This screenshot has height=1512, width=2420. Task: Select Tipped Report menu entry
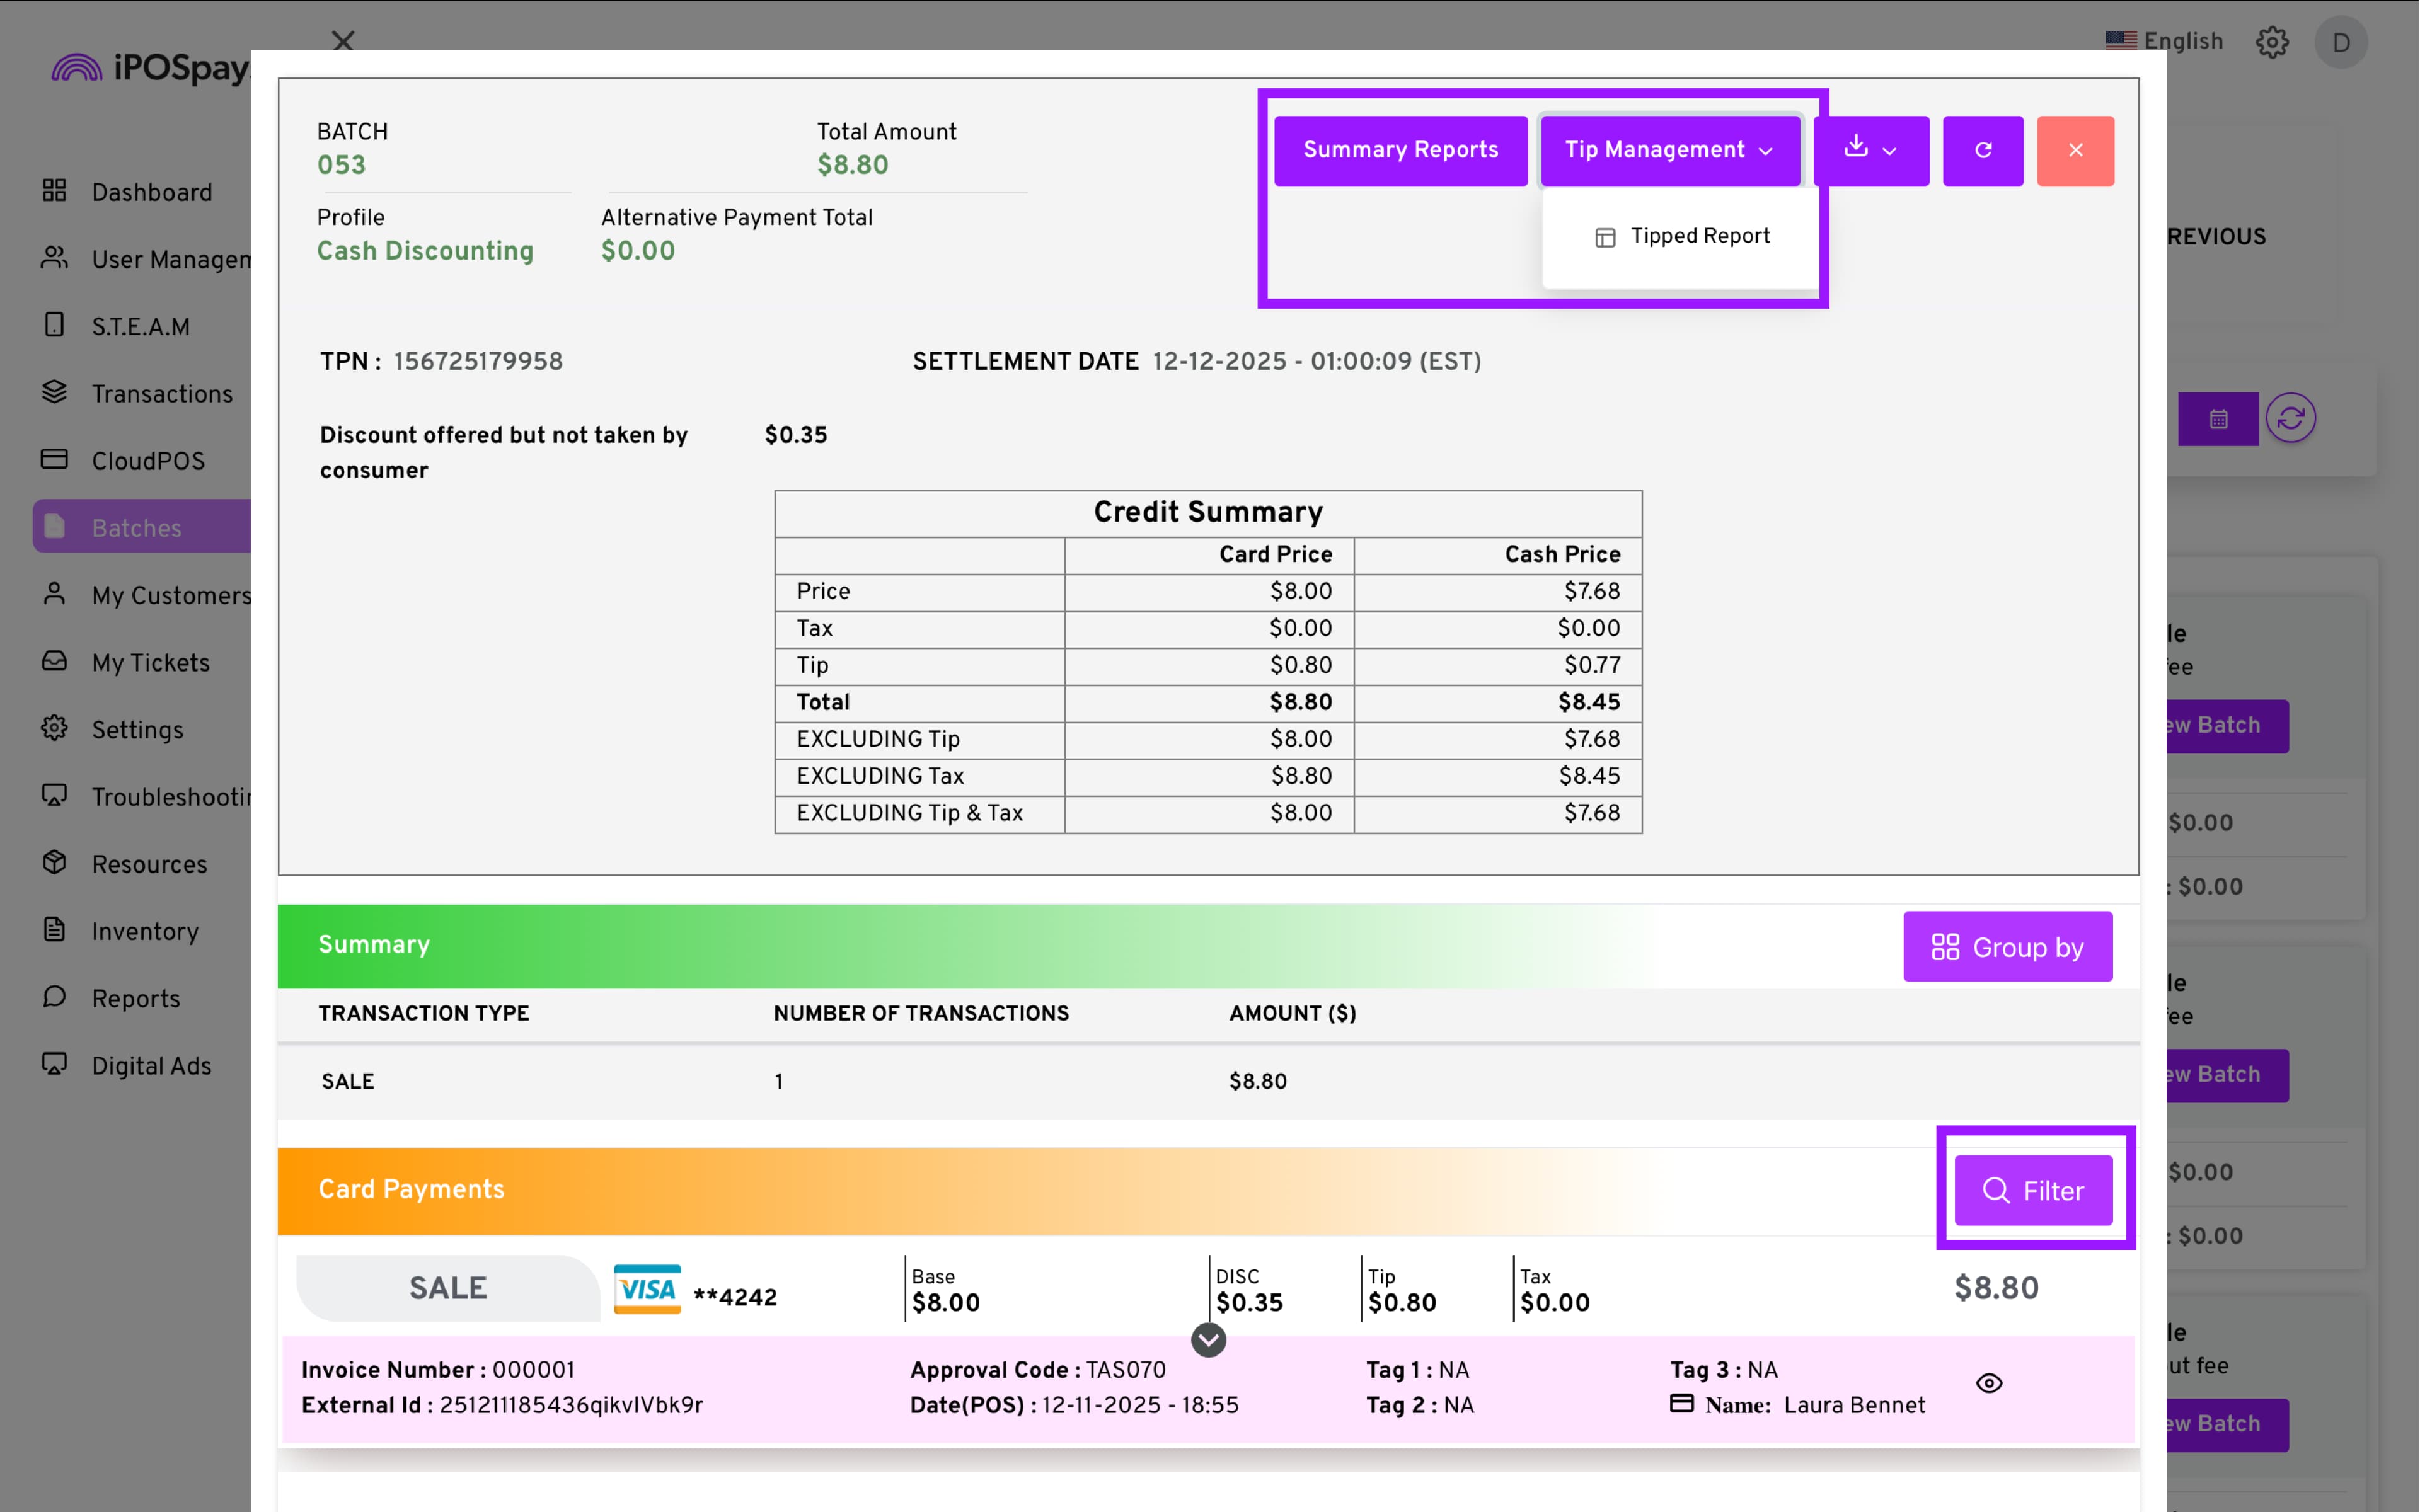(1683, 236)
